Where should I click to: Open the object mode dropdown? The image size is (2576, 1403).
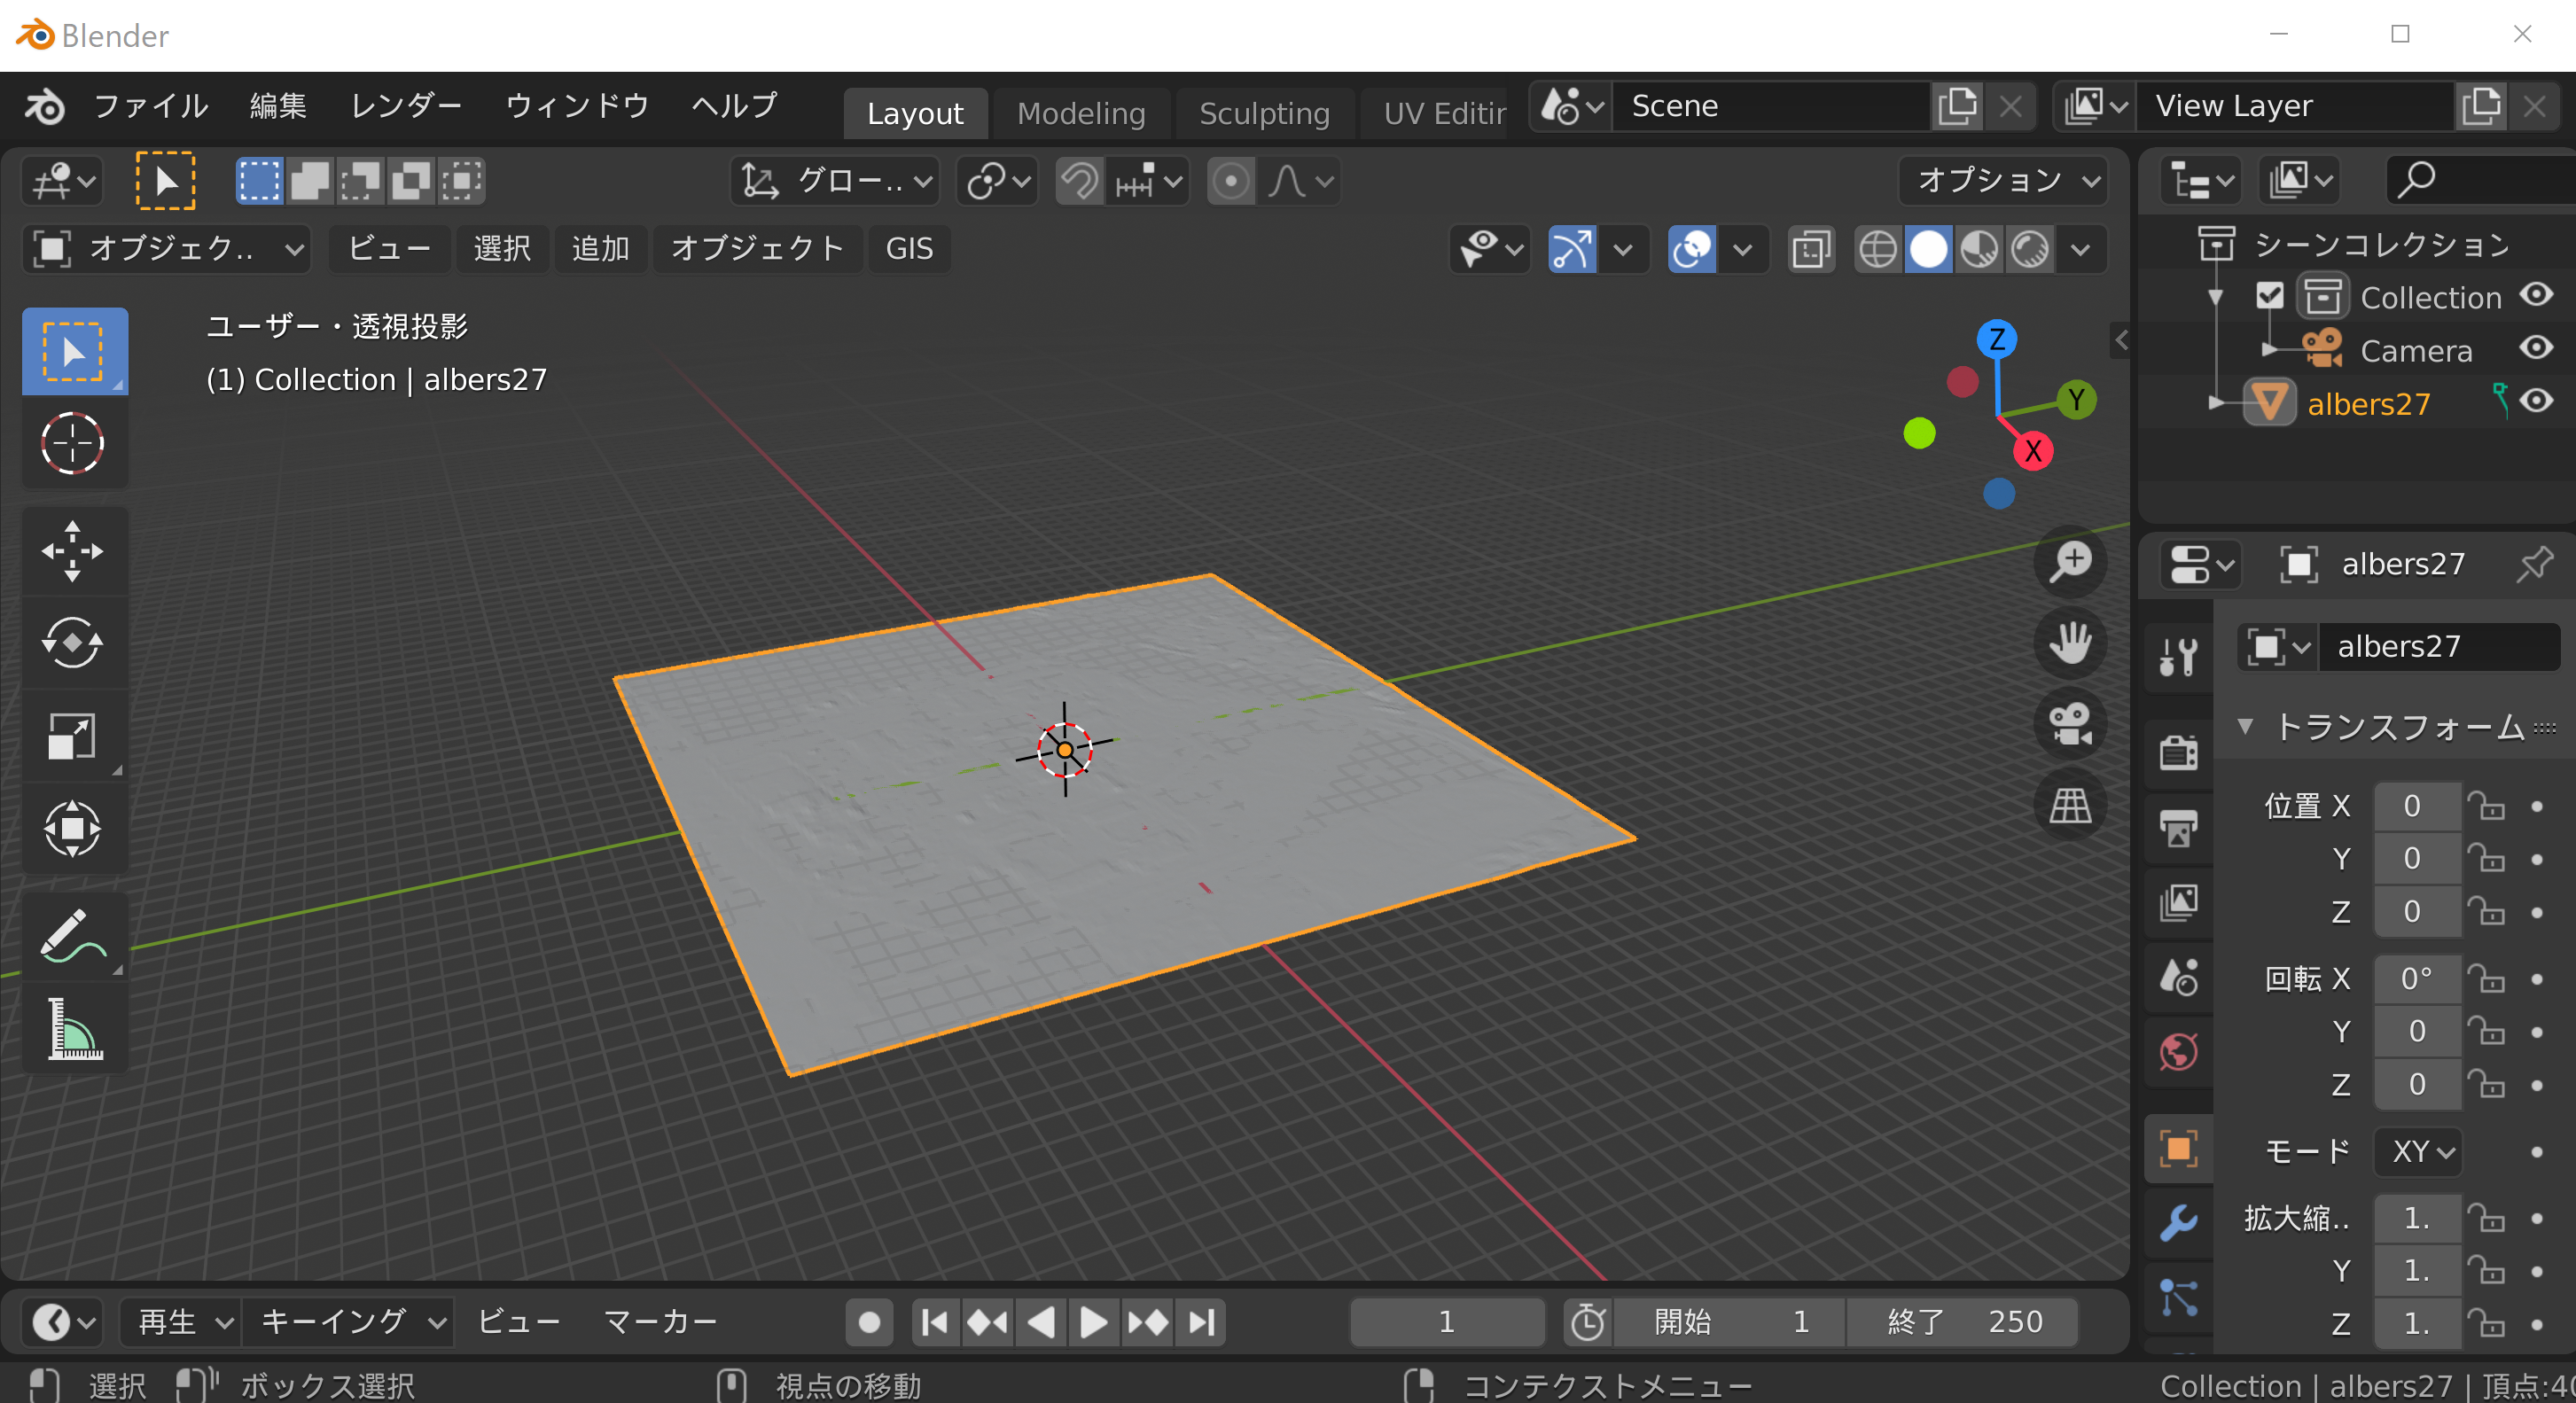pos(167,248)
